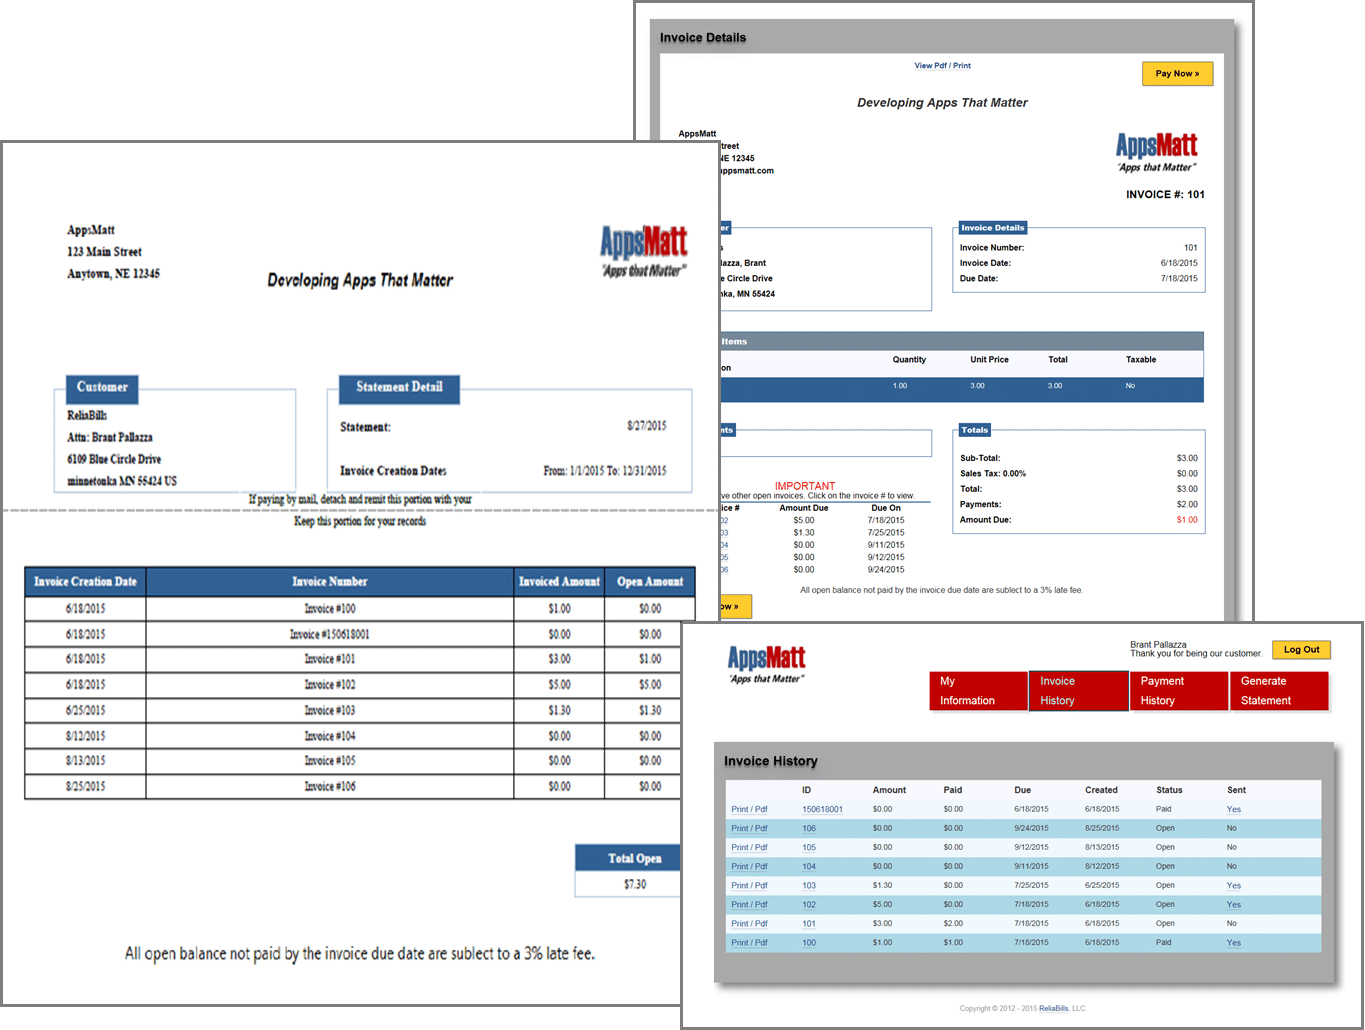Image resolution: width=1365 pixels, height=1030 pixels.
Task: Click Print / Pdf for invoice 100
Action: (750, 942)
